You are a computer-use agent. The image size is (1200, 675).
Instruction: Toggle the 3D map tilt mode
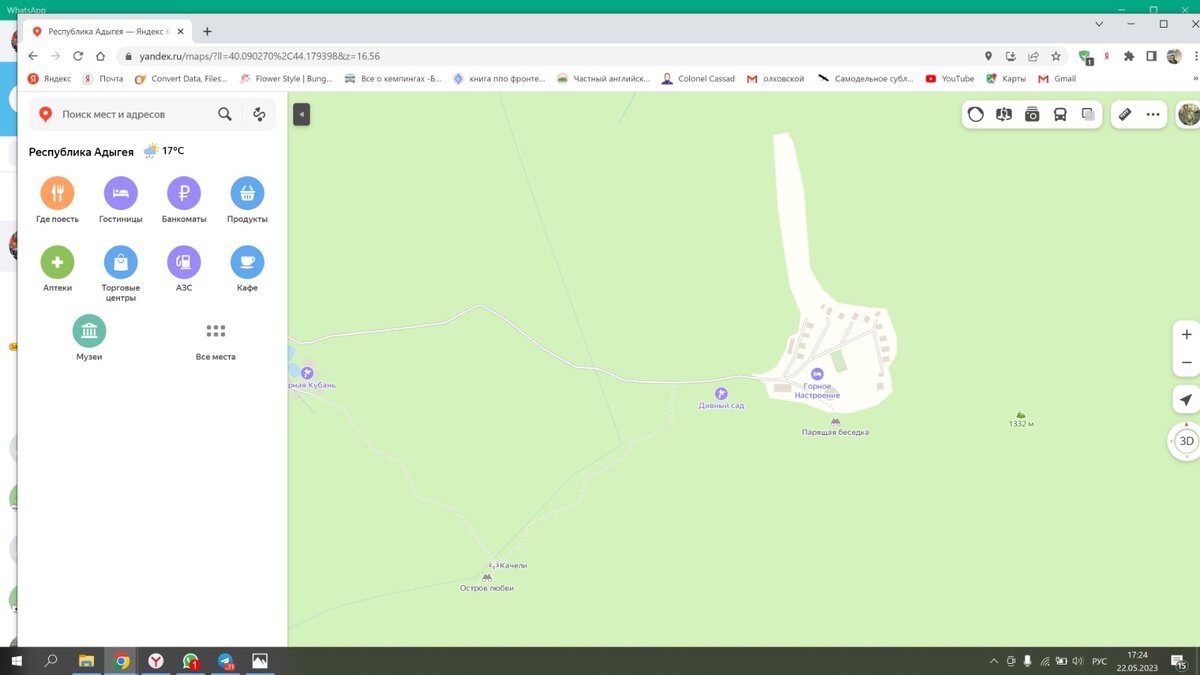coord(1186,440)
